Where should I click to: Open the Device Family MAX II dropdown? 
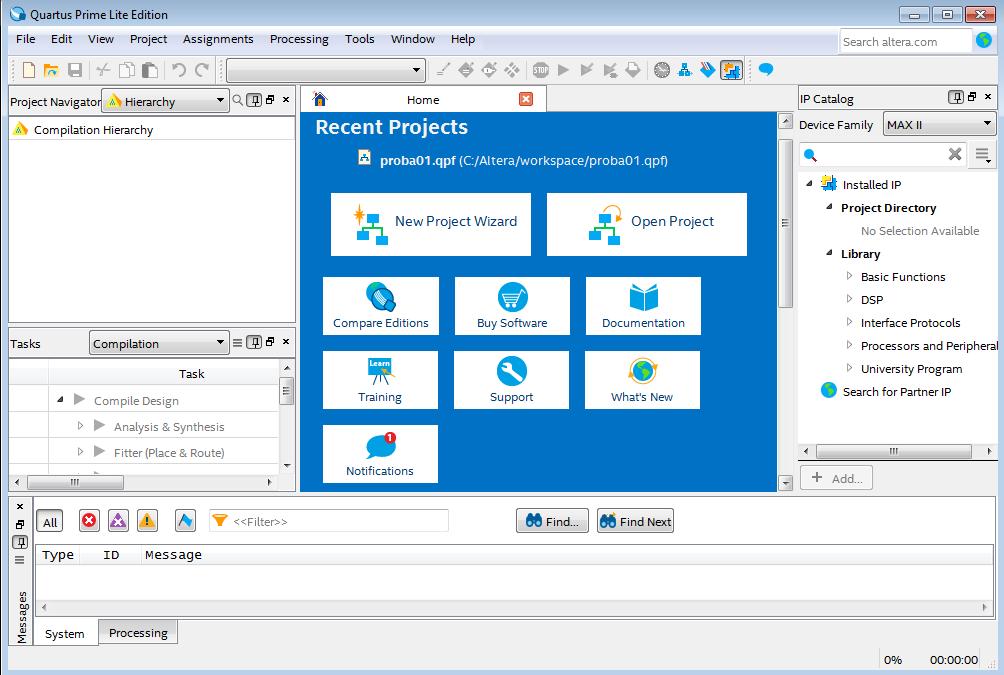pyautogui.click(x=939, y=124)
